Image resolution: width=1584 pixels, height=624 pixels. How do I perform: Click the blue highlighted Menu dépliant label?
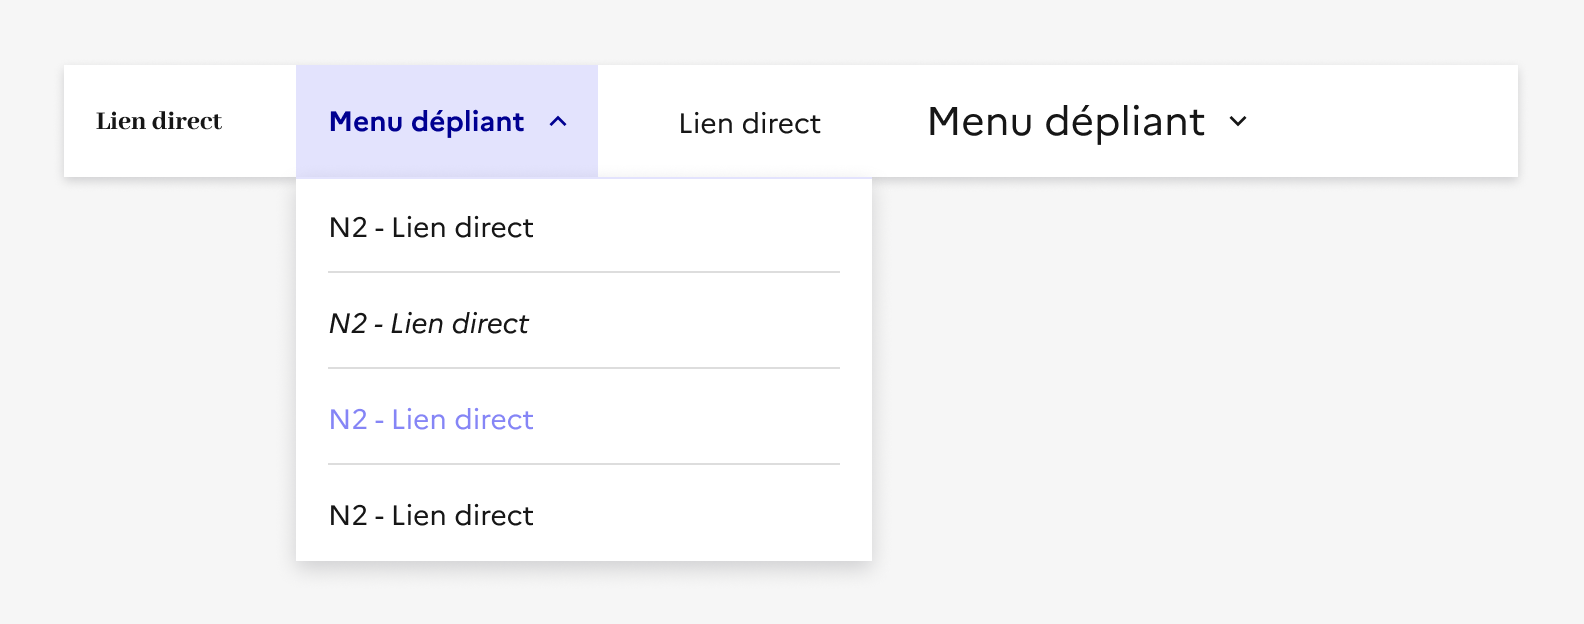(426, 122)
